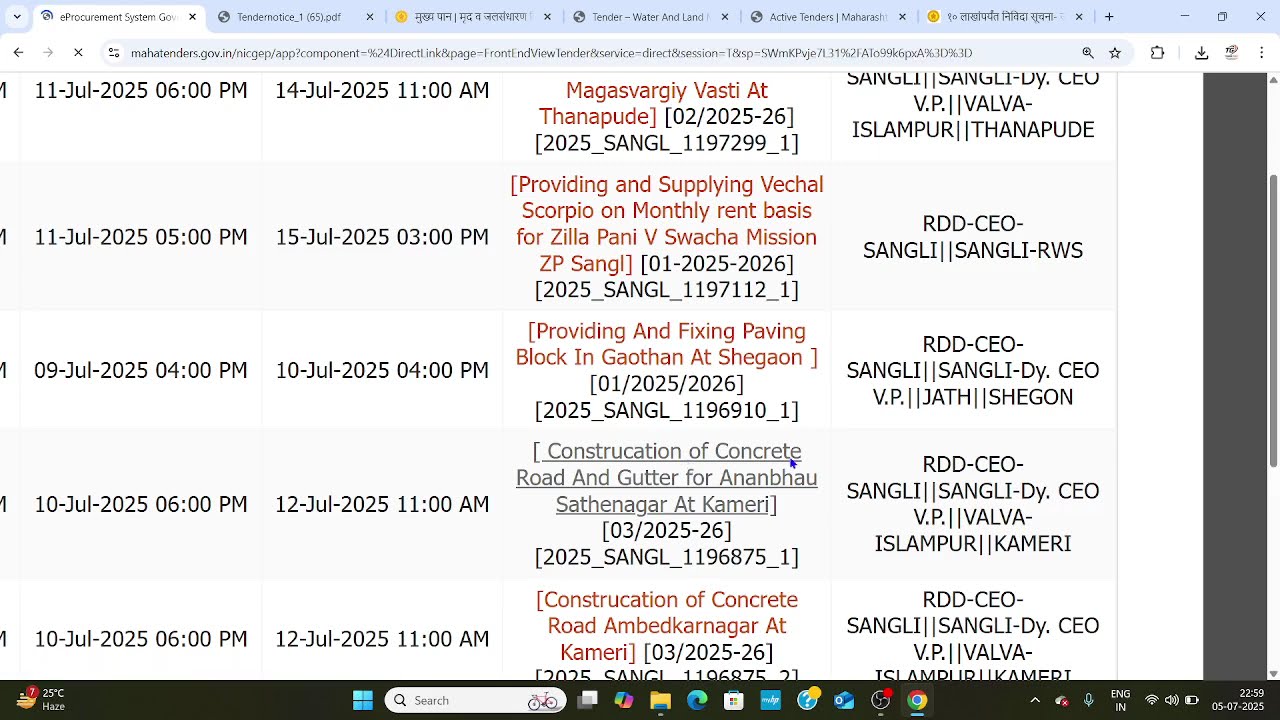Switch to Active Tenders | Maharashtra tab

(828, 17)
